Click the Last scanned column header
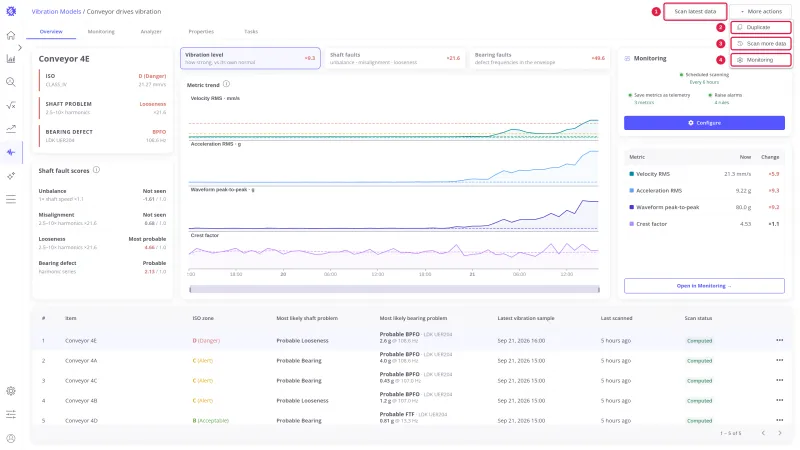Image resolution: width=800 pixels, height=450 pixels. [616, 318]
